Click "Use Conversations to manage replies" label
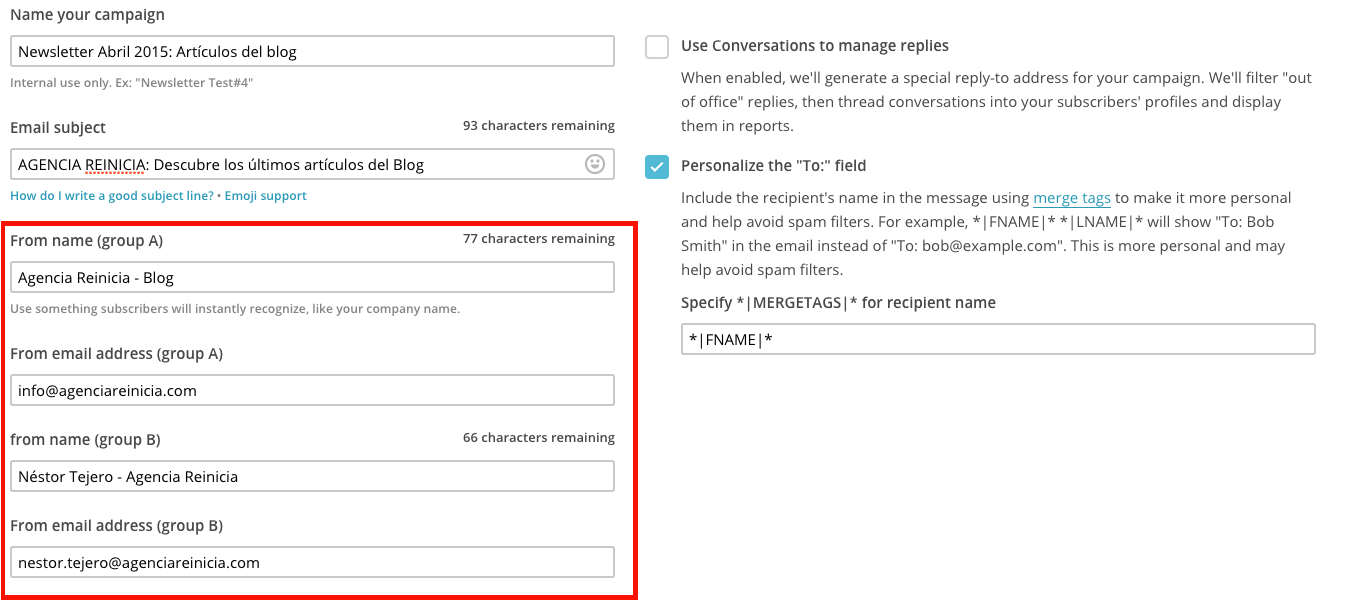 pyautogui.click(x=815, y=46)
